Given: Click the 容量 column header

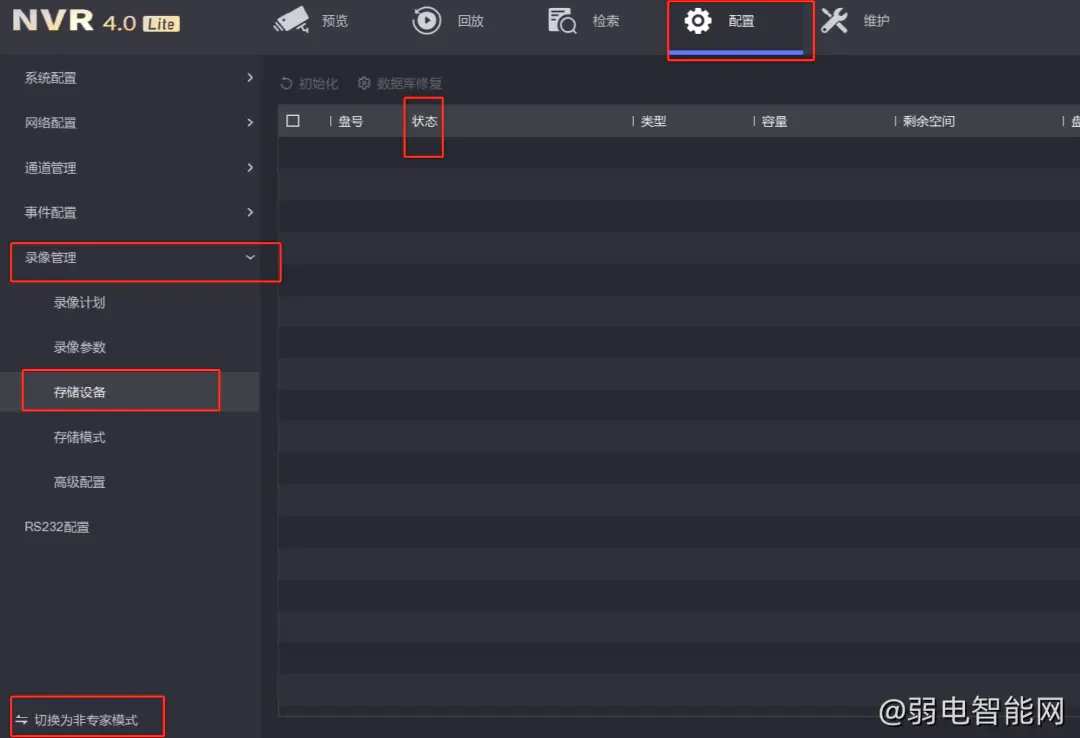Looking at the screenshot, I should (774, 121).
